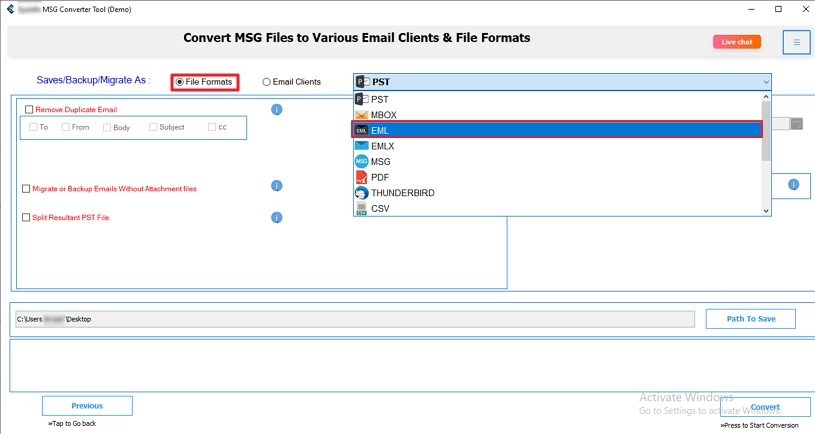815x434 pixels.
Task: Select the Email Clients radio button
Action: tap(266, 82)
